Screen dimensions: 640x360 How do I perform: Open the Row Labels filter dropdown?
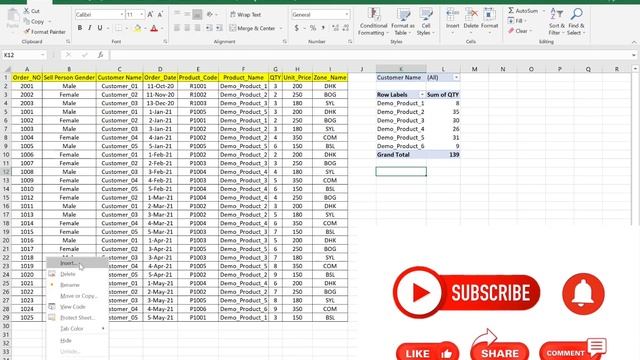pos(422,95)
